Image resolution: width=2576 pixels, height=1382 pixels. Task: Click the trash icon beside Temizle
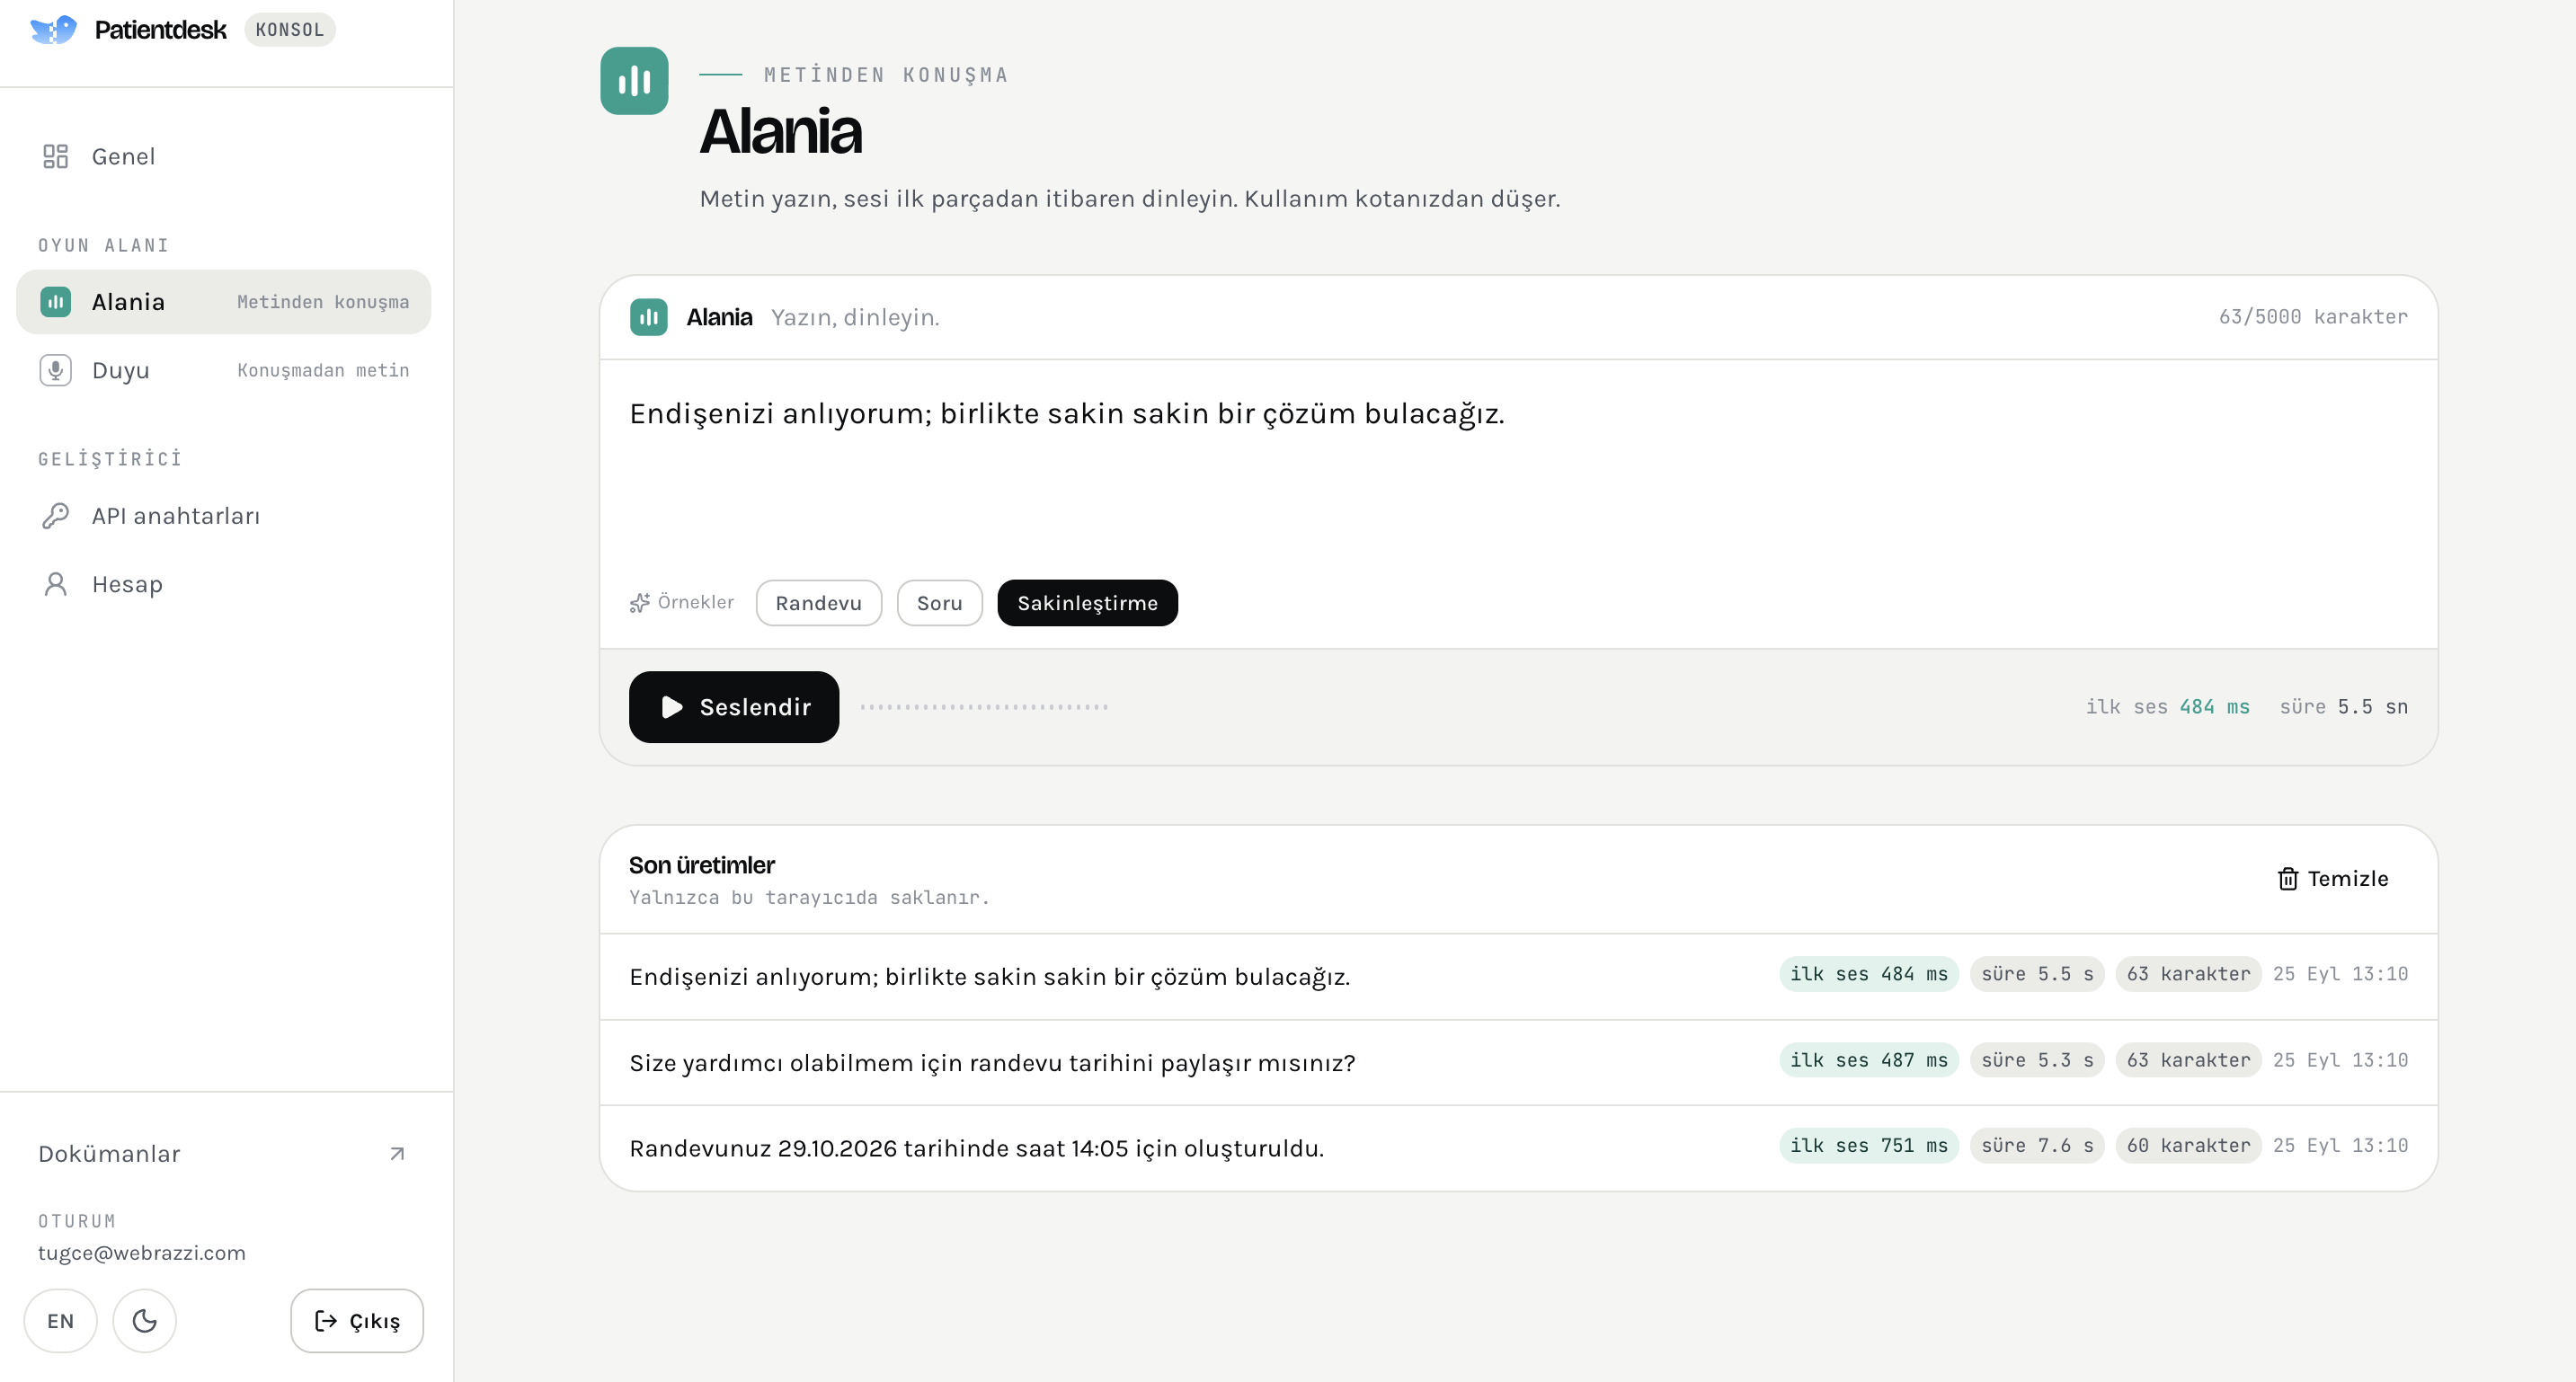pyautogui.click(x=2287, y=879)
